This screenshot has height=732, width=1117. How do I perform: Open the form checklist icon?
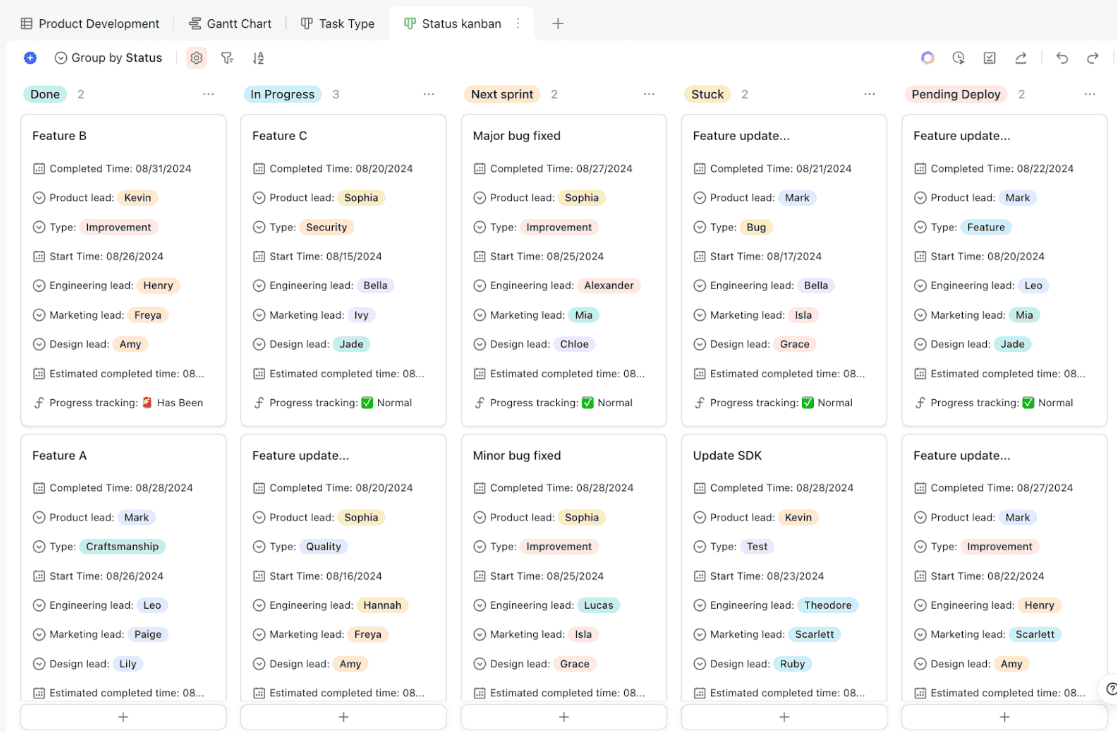pos(989,58)
